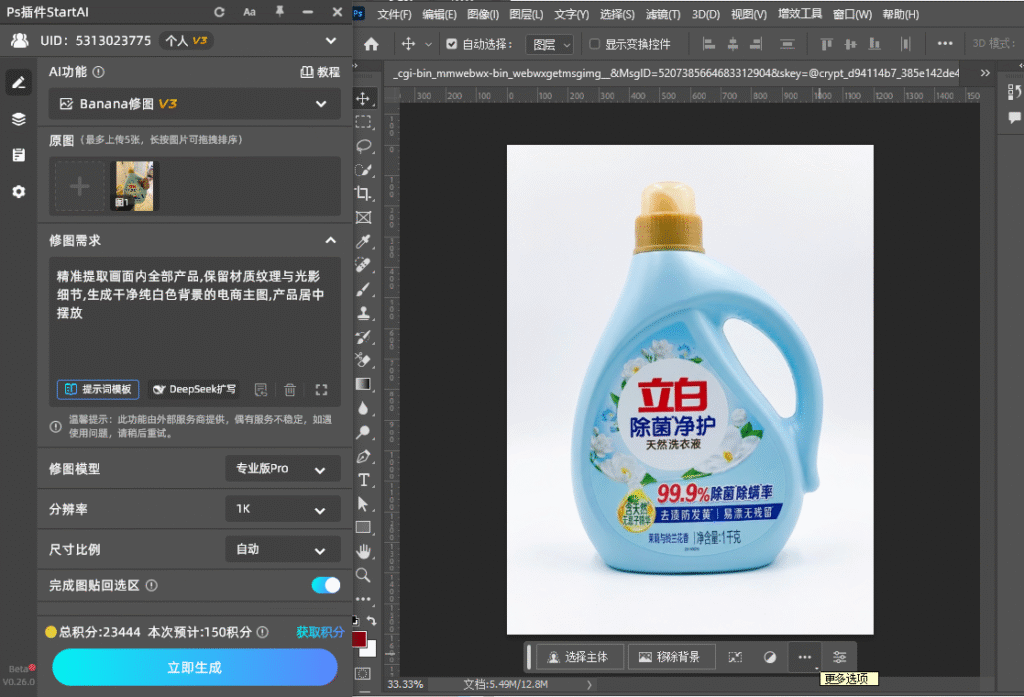Select the Type tool

point(363,480)
